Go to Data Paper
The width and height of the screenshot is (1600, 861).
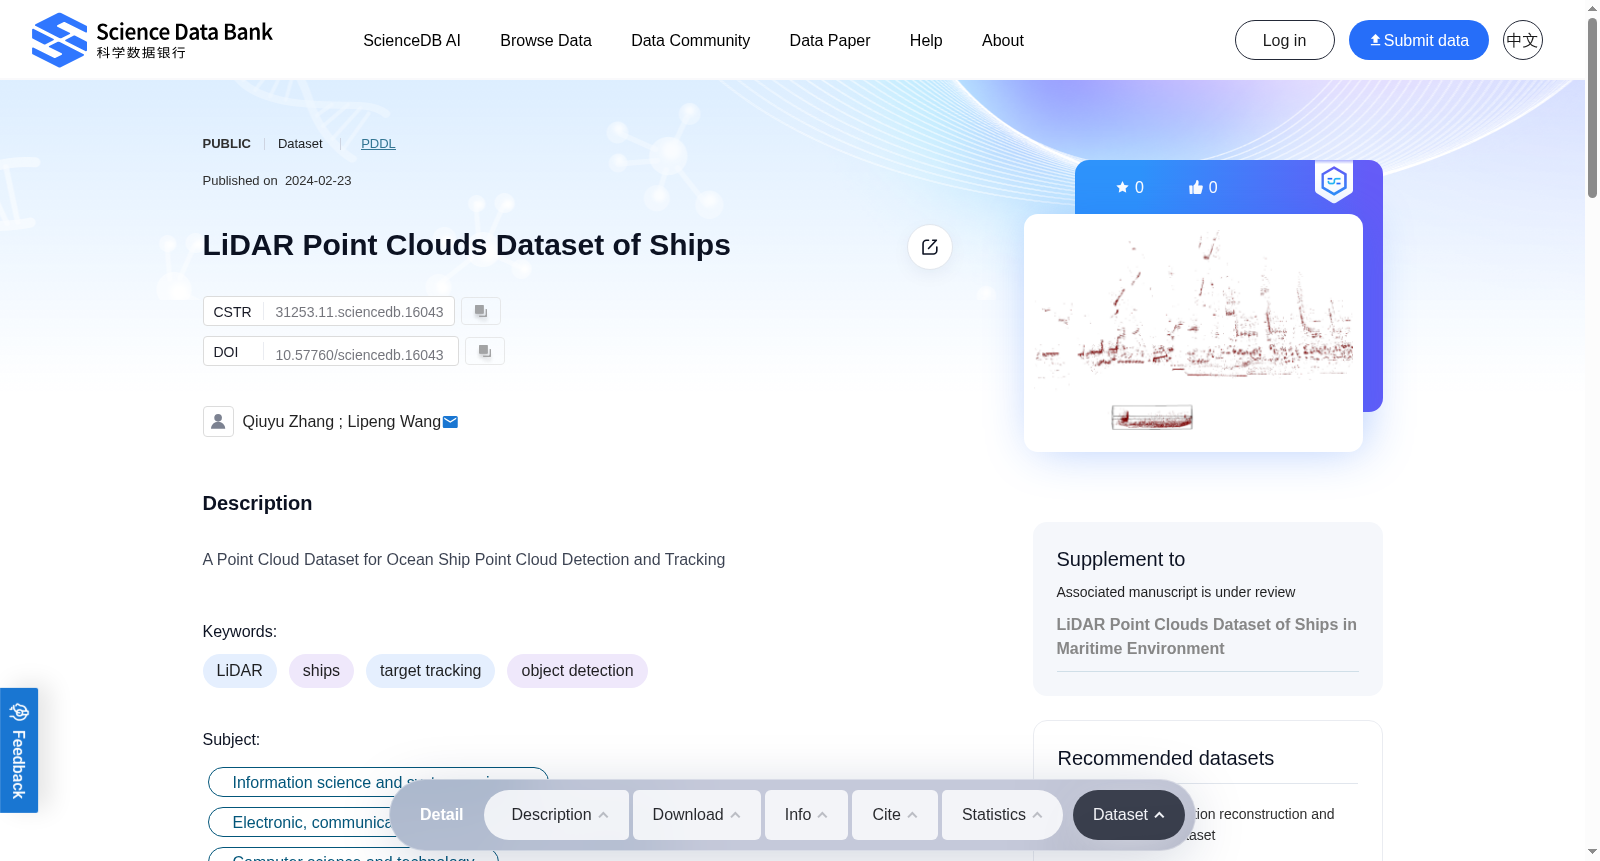pos(830,40)
